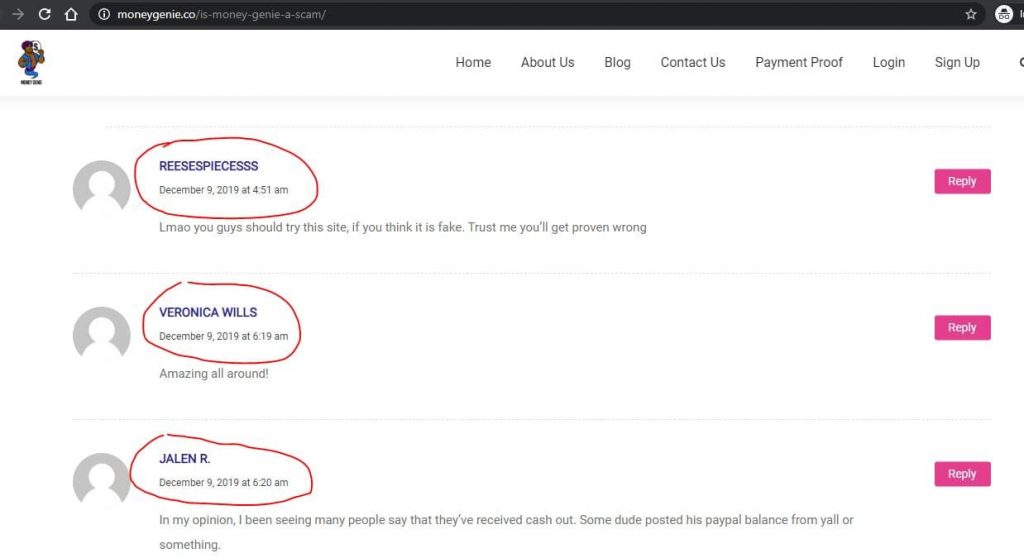Image resolution: width=1024 pixels, height=558 pixels.
Task: Click REESESPIECESSS avatar image
Action: click(101, 188)
